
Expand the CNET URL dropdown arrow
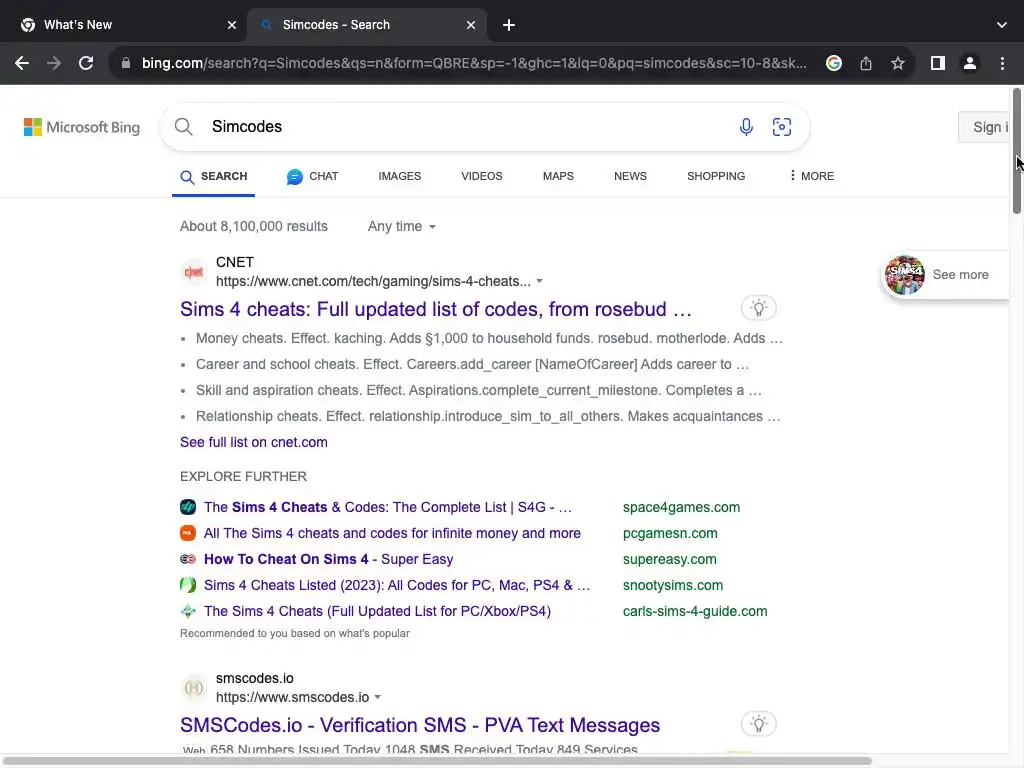coord(539,281)
